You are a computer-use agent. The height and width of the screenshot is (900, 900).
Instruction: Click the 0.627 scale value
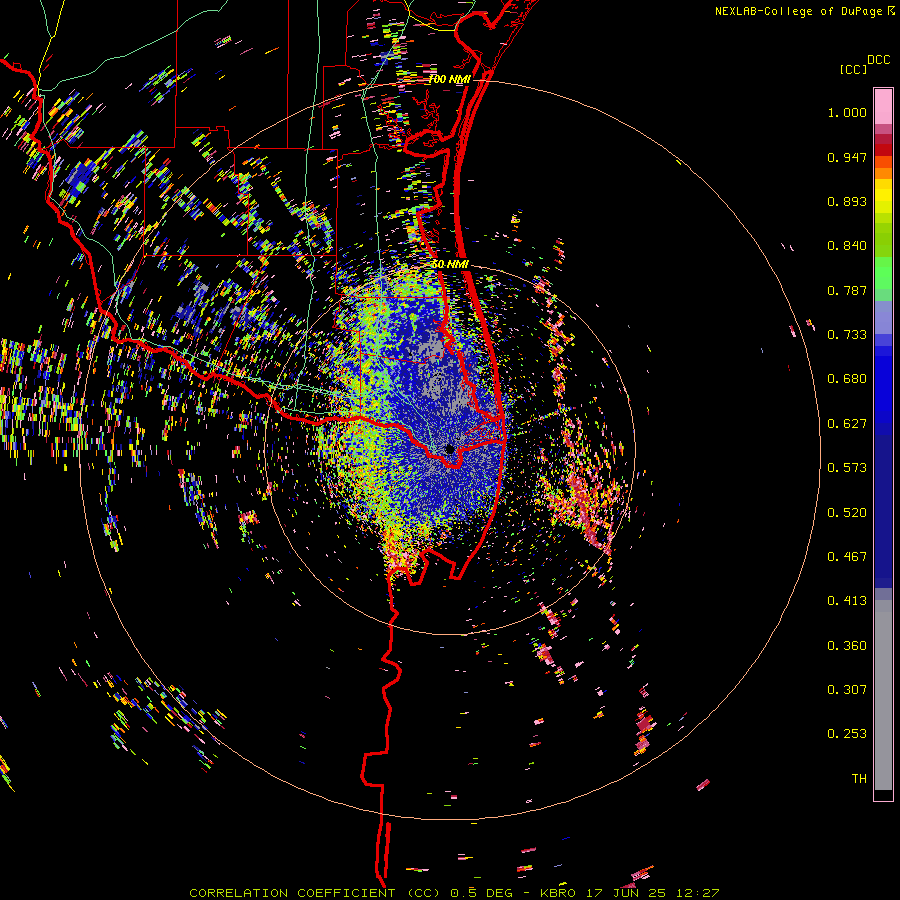[x=847, y=424]
